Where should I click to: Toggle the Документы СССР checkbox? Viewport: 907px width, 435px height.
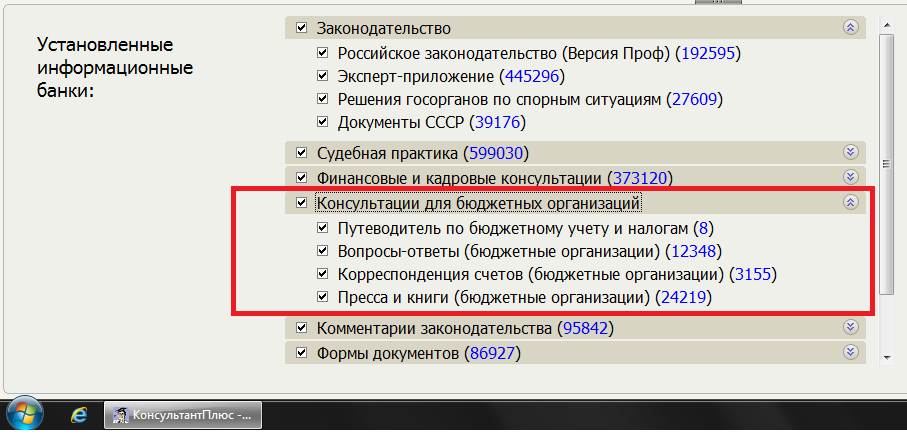pos(323,123)
